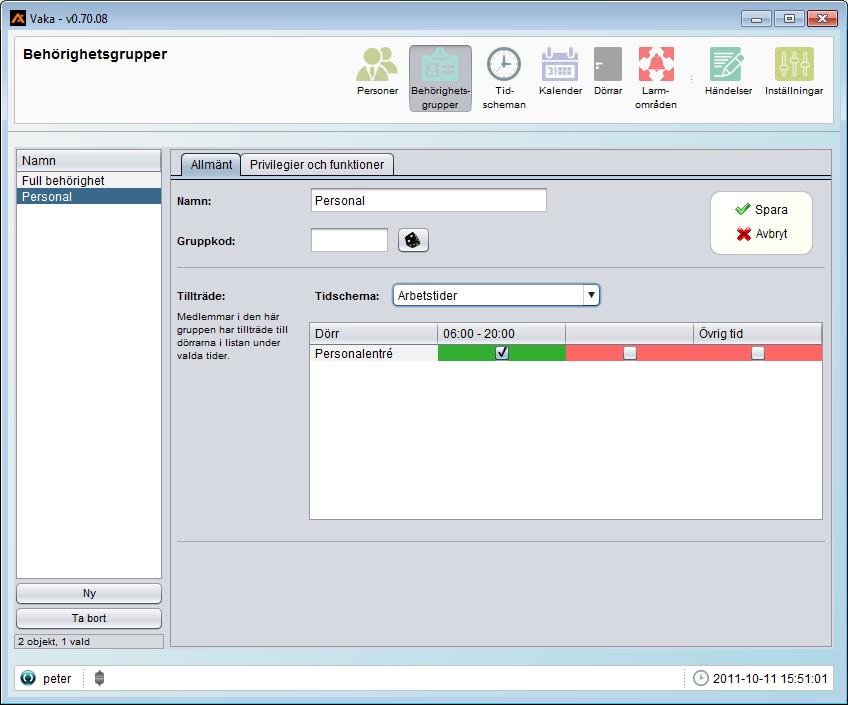Open the Händelser section
This screenshot has width=848, height=705.
[728, 72]
